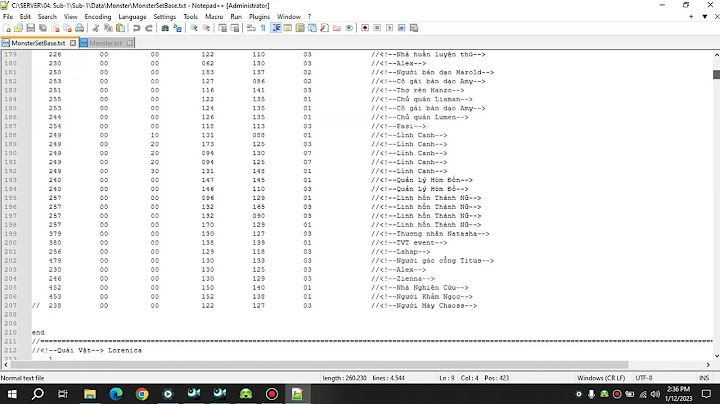This screenshot has height=404, width=720.
Task: Click the Save All toolbar icon
Action: (x=43, y=28)
